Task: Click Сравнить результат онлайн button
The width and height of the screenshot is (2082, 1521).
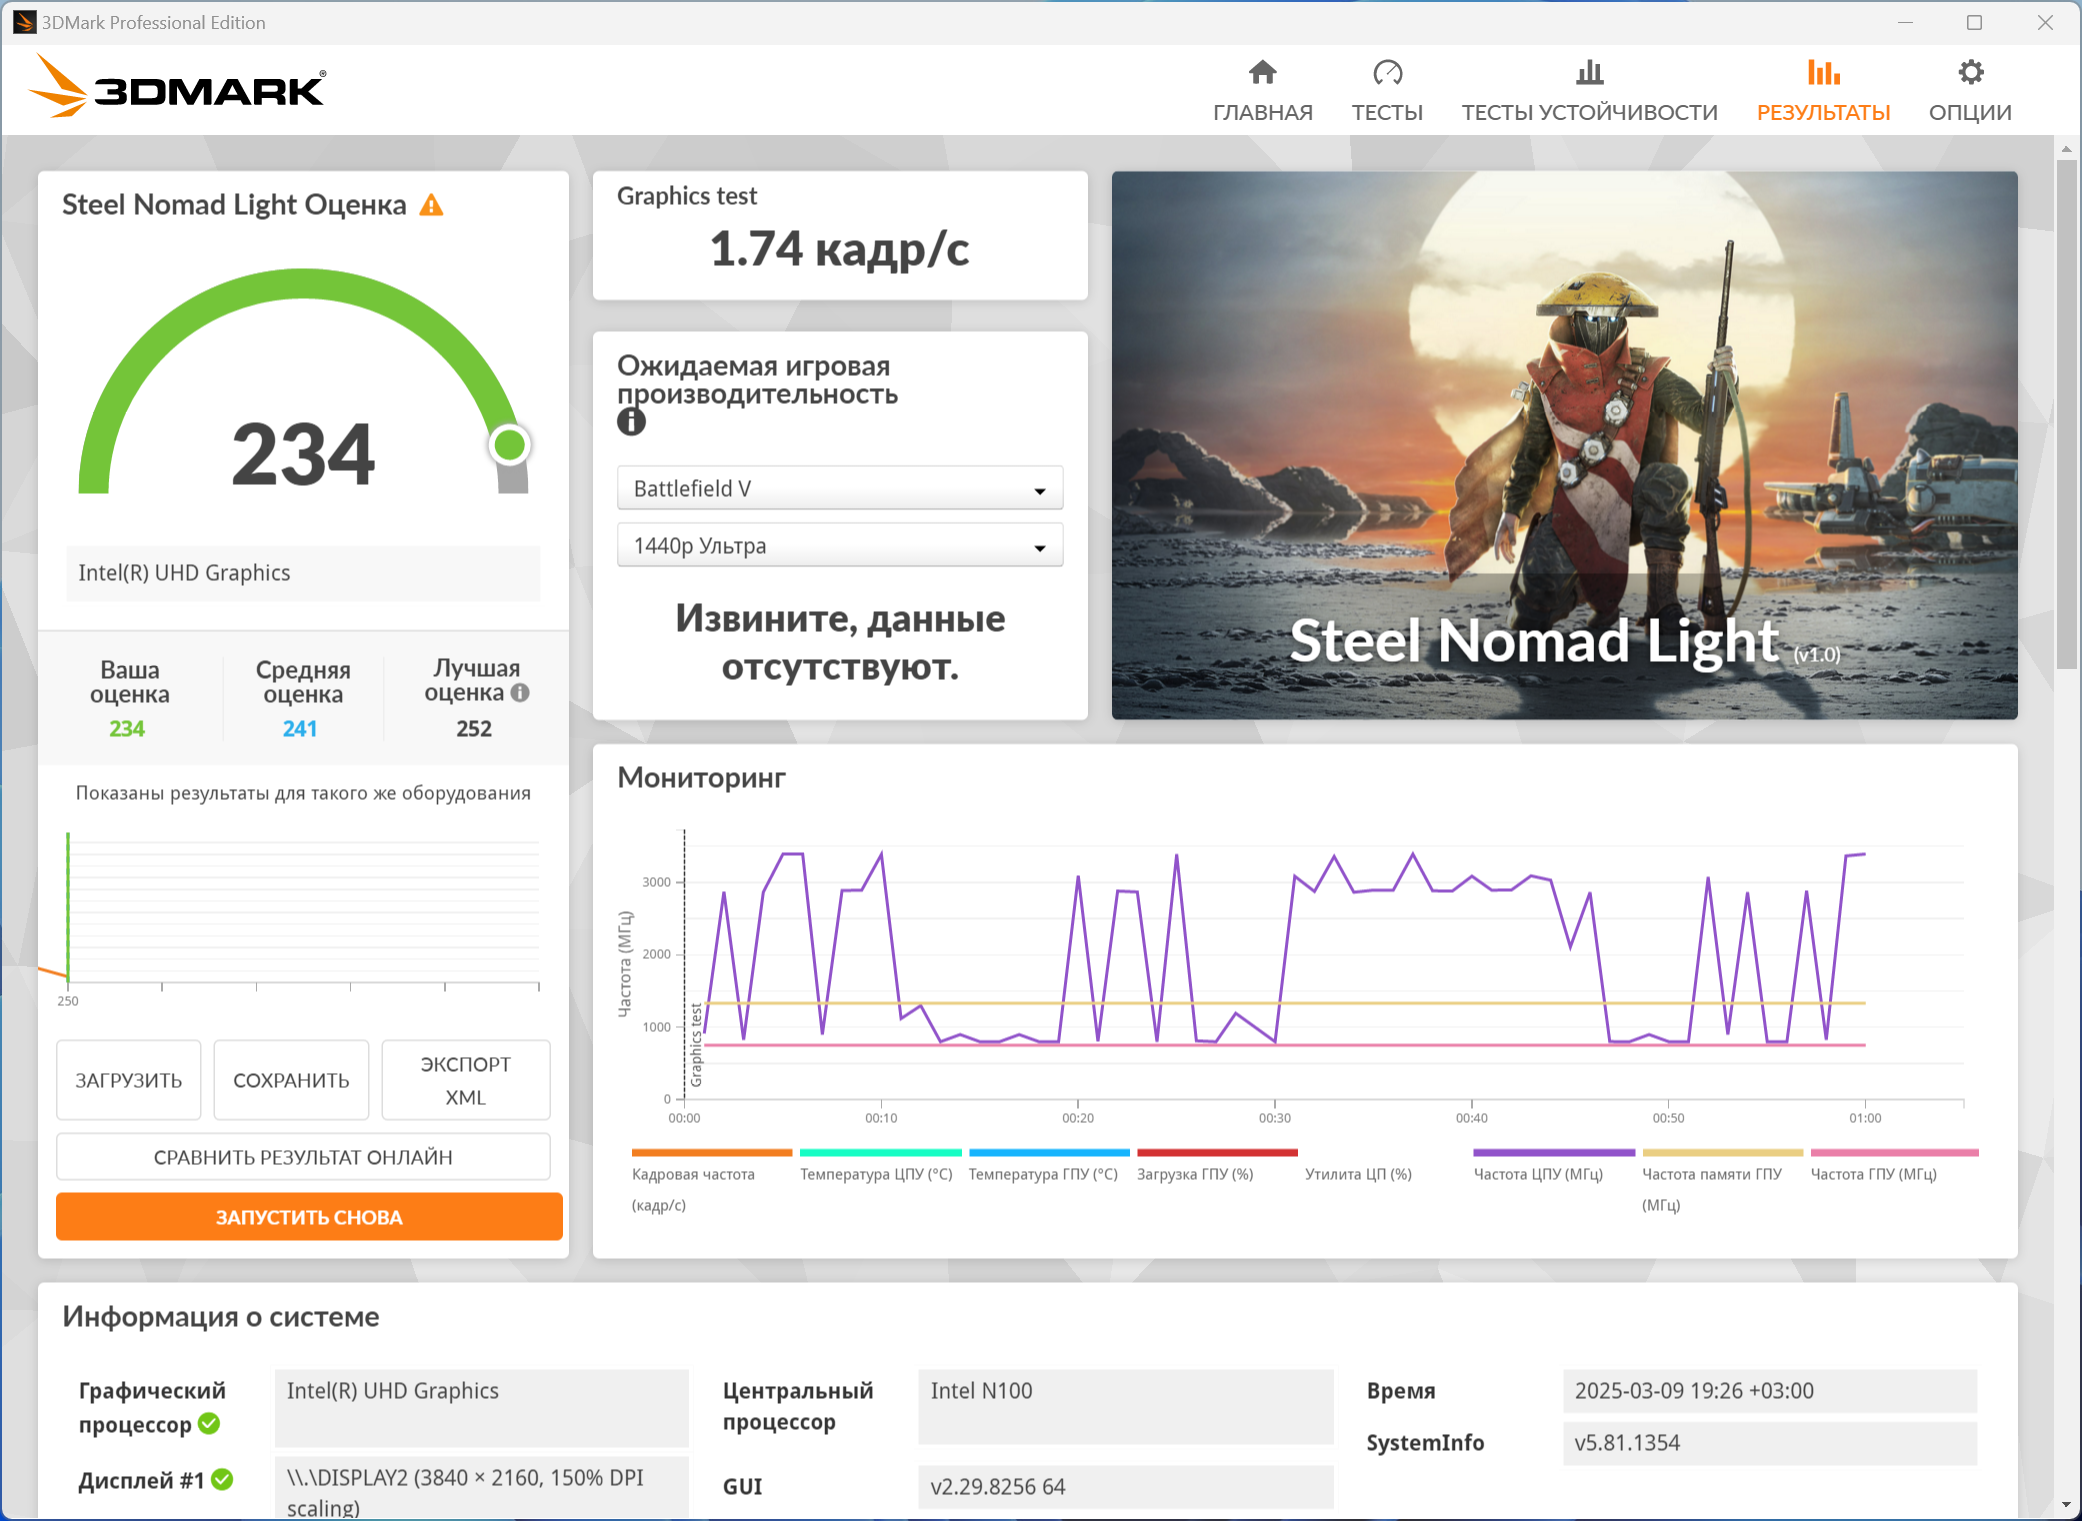Action: pyautogui.click(x=303, y=1157)
